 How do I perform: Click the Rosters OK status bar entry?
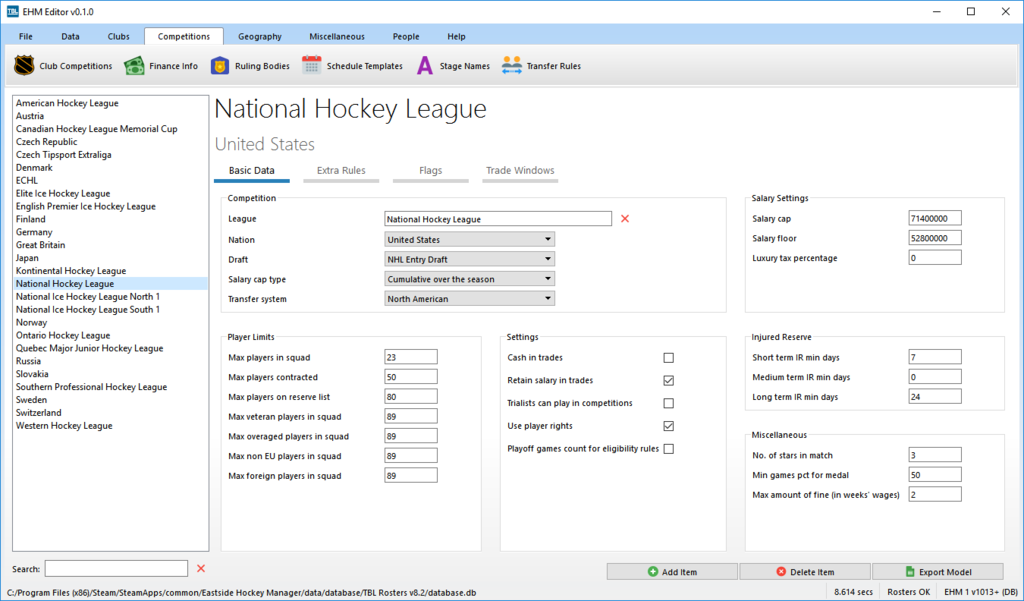click(x=908, y=592)
